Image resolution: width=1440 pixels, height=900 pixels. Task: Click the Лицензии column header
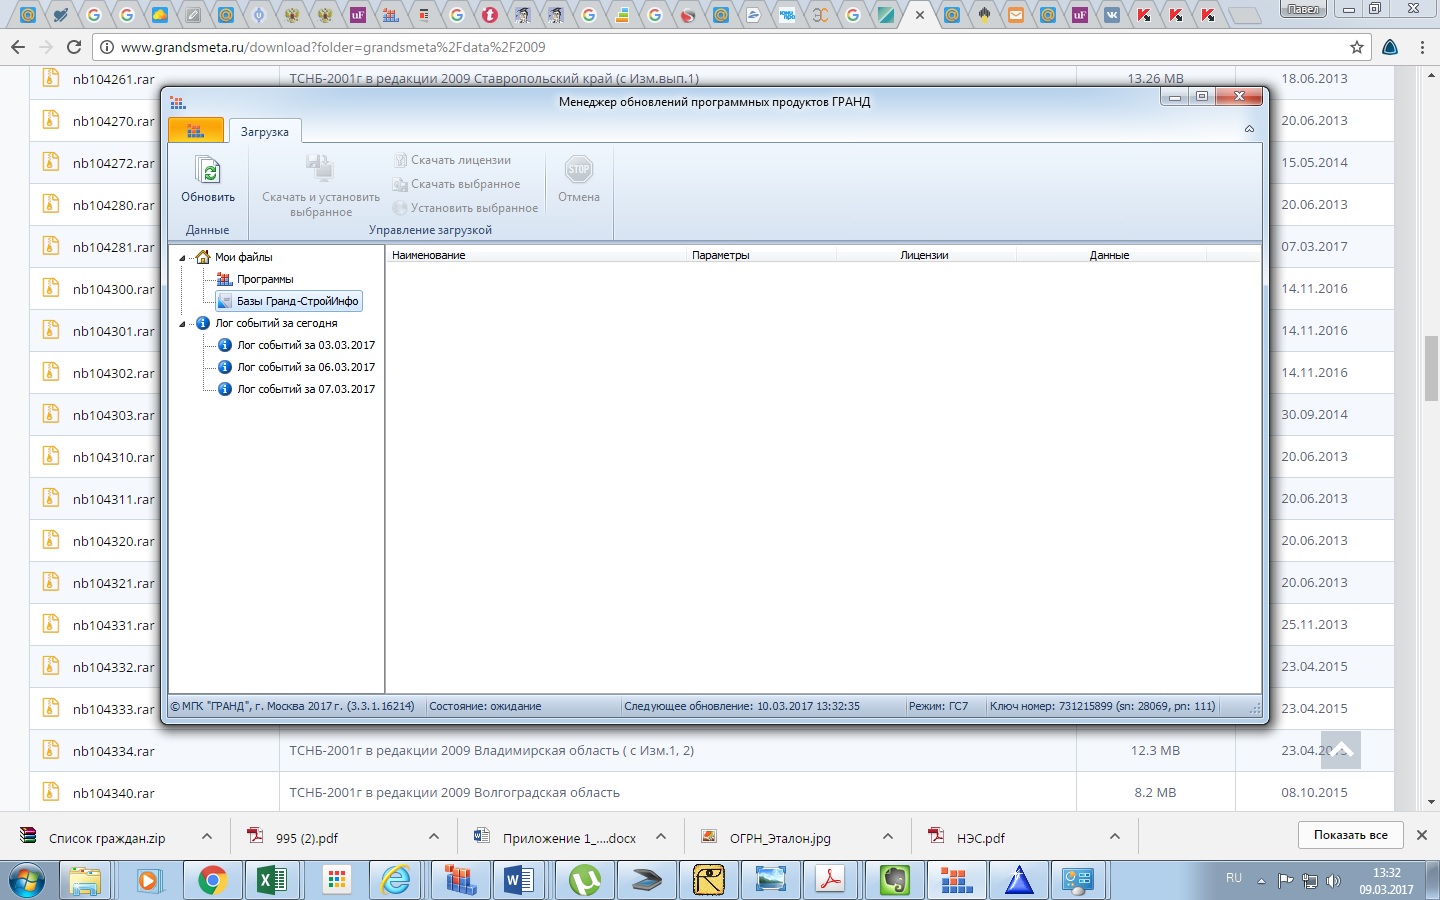(925, 255)
